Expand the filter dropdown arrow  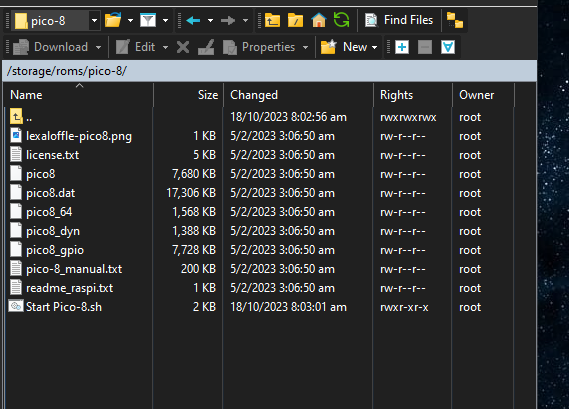pyautogui.click(x=165, y=21)
